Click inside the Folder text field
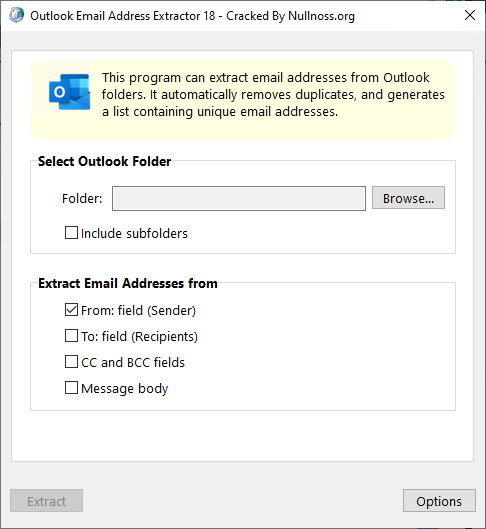Viewport: 486px width, 529px height. (x=239, y=198)
